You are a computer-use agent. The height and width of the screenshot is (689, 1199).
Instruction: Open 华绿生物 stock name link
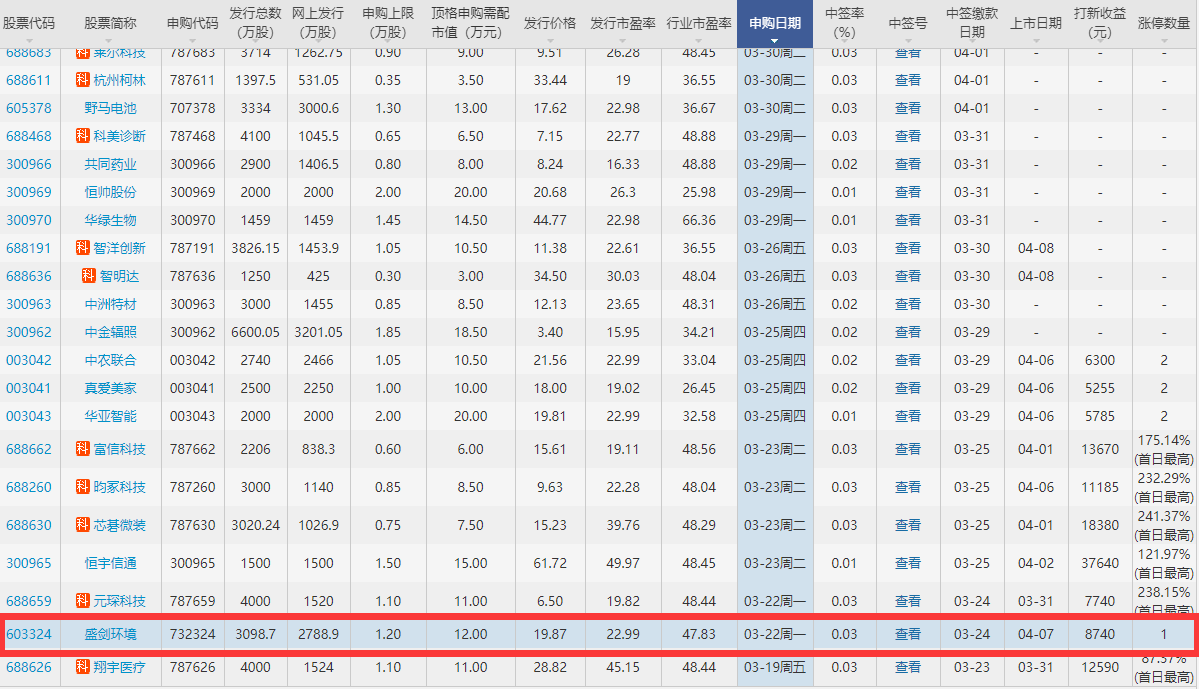point(110,220)
